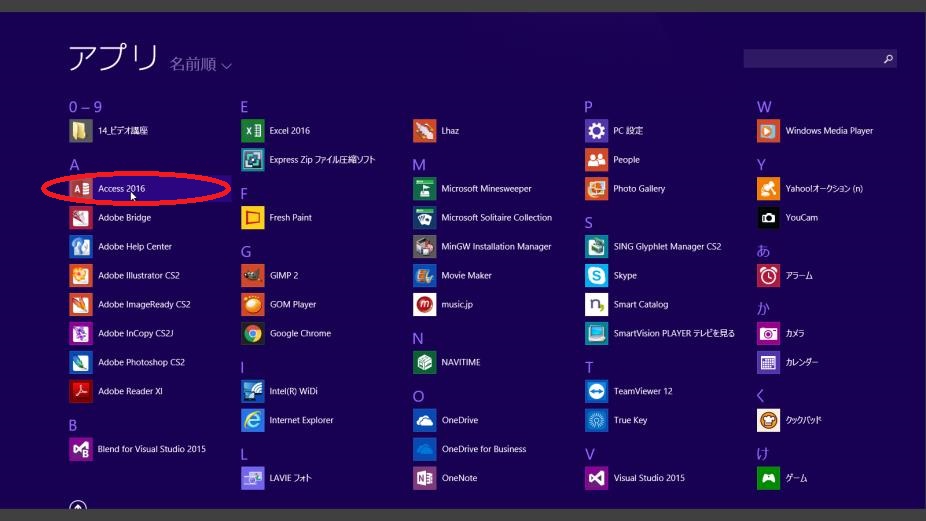Open Microsoft Solitaire Collection icon
The width and height of the screenshot is (926, 521).
pyautogui.click(x=425, y=217)
